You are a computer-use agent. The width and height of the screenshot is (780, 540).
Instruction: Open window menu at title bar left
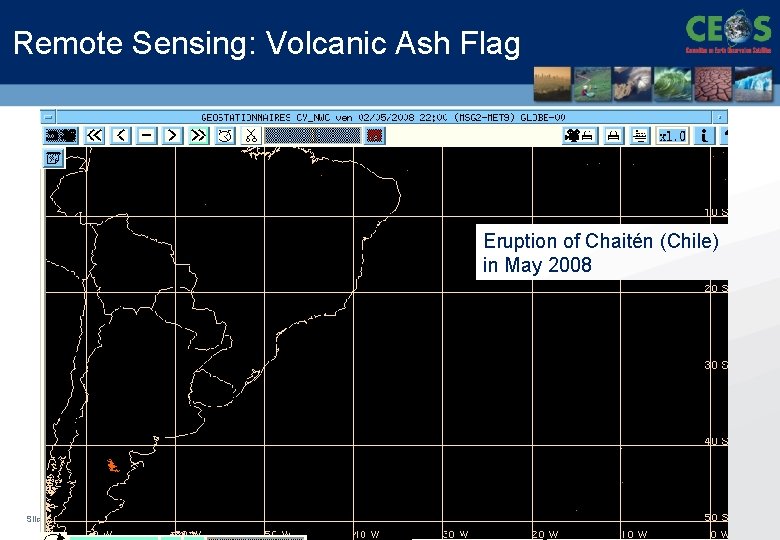coord(48,118)
